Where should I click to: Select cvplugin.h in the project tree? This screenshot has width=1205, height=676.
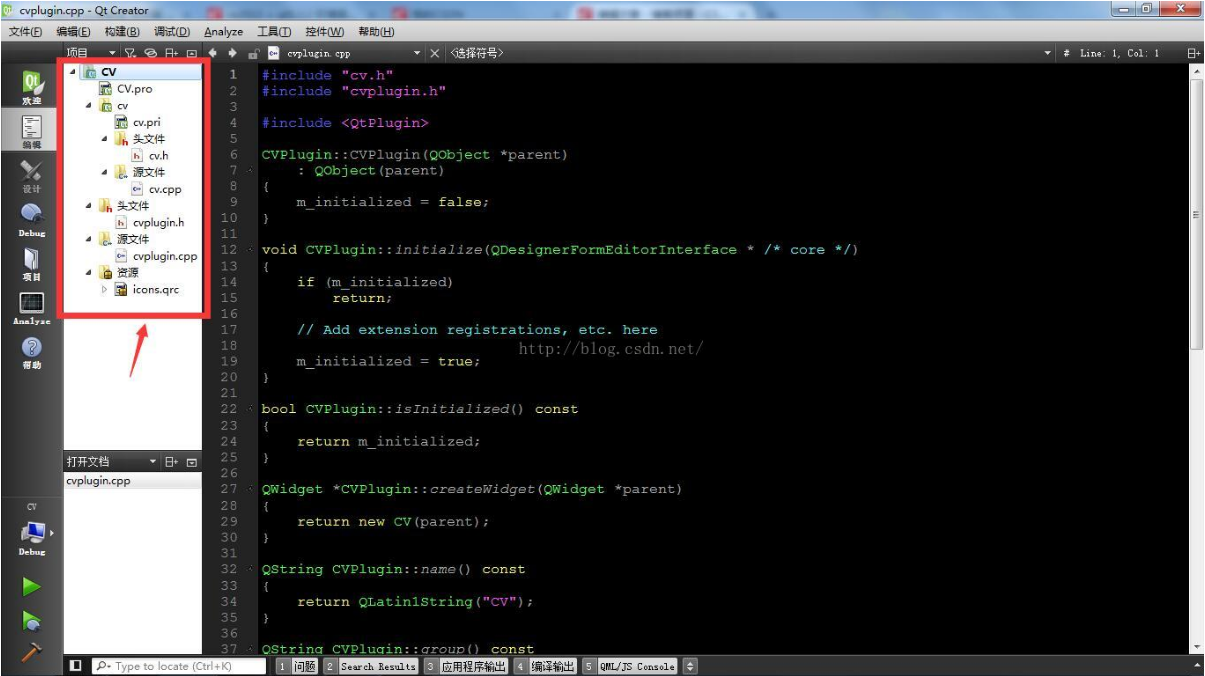pyautogui.click(x=150, y=222)
